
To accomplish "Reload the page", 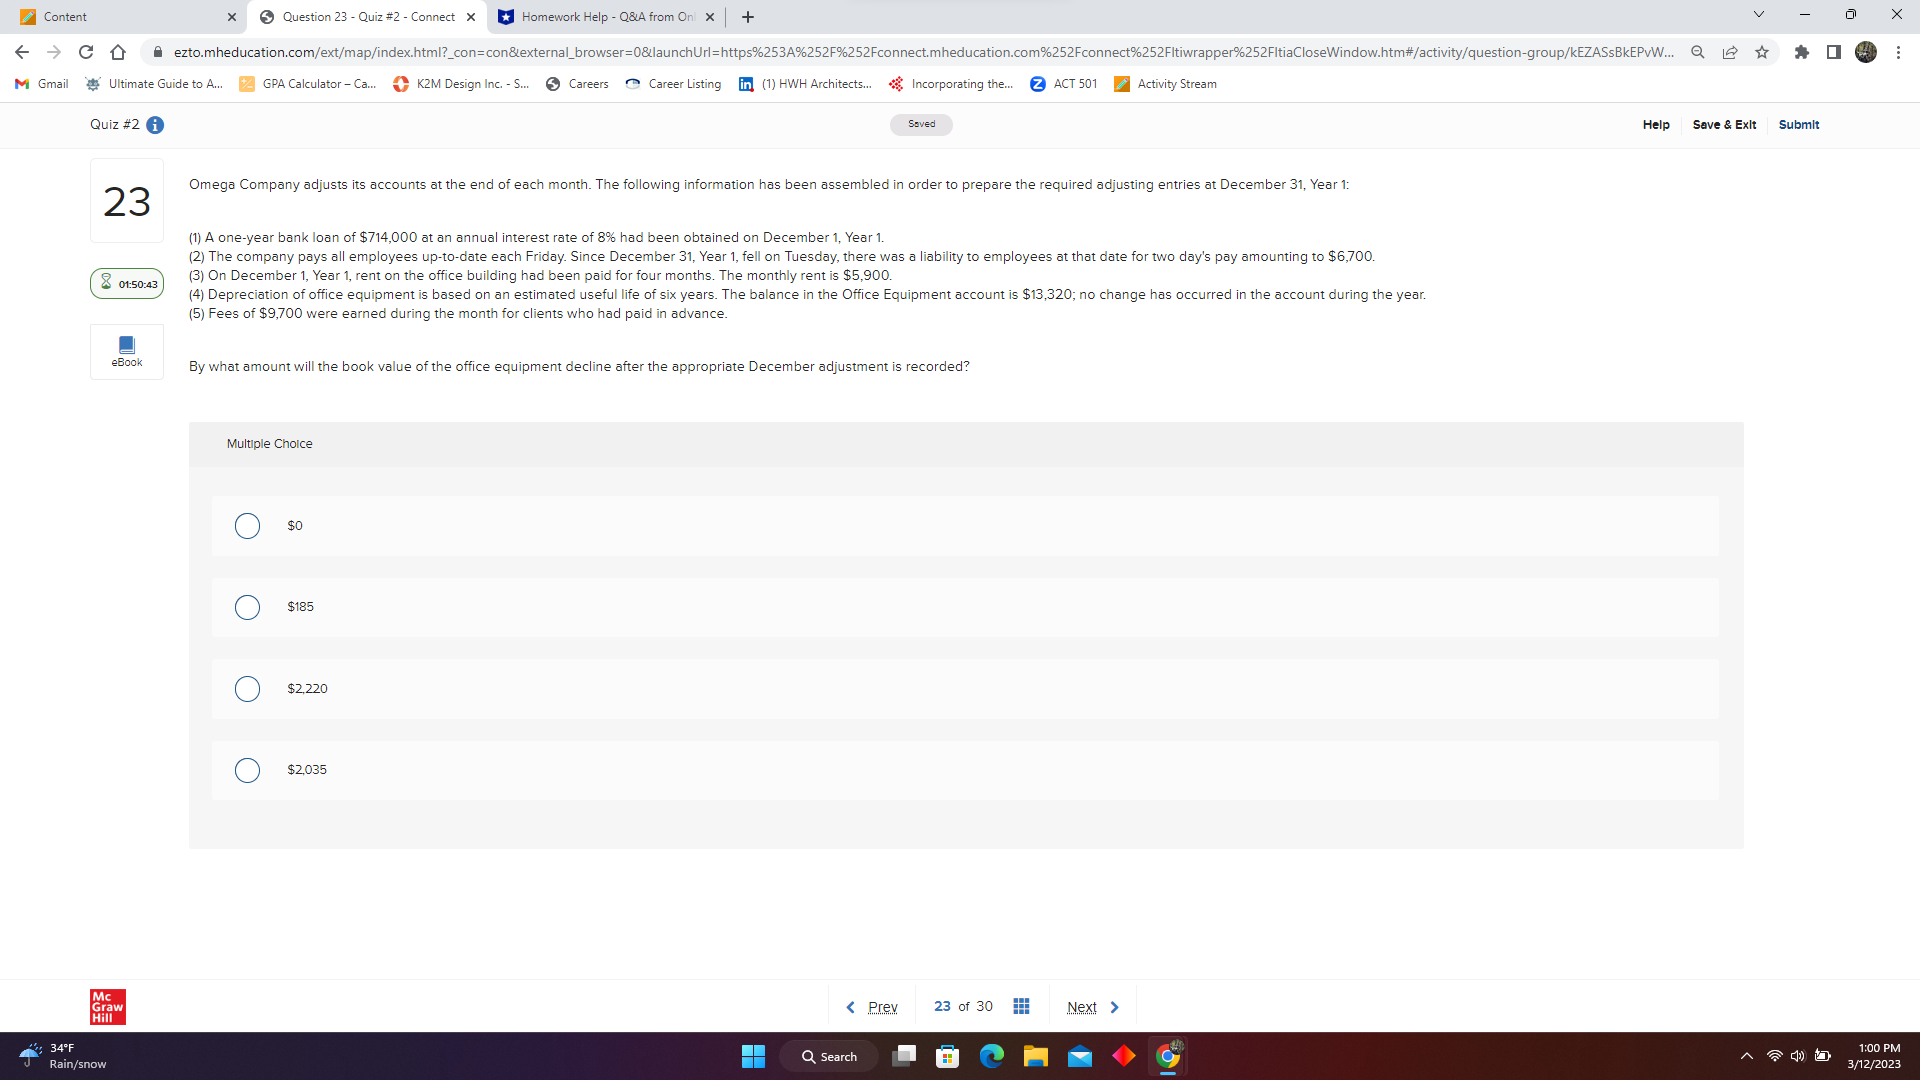I will pyautogui.click(x=86, y=52).
